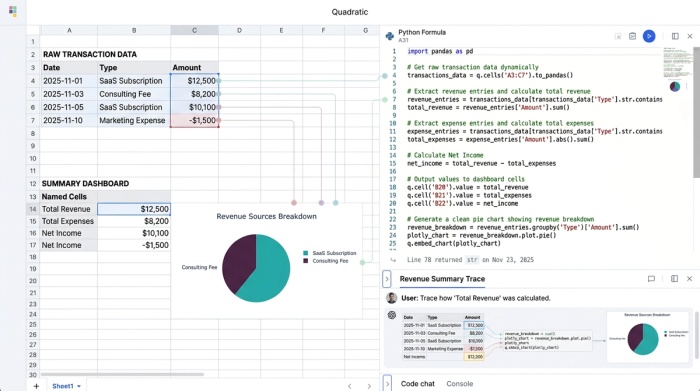This screenshot has width=700, height=391.
Task: Go to previous sheet with left arrow
Action: 350,386
